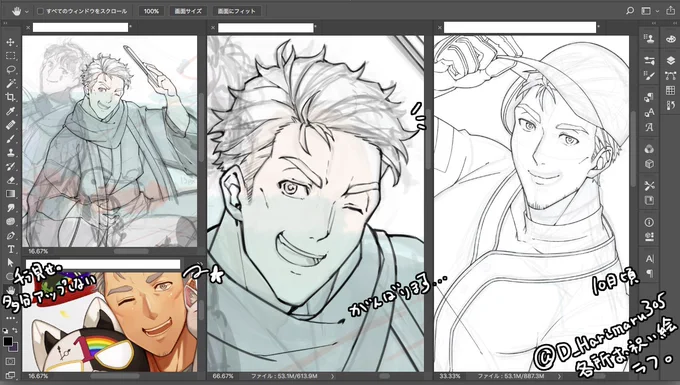This screenshot has width=680, height=385.
Task: Select the Eraser tool
Action: [10, 180]
